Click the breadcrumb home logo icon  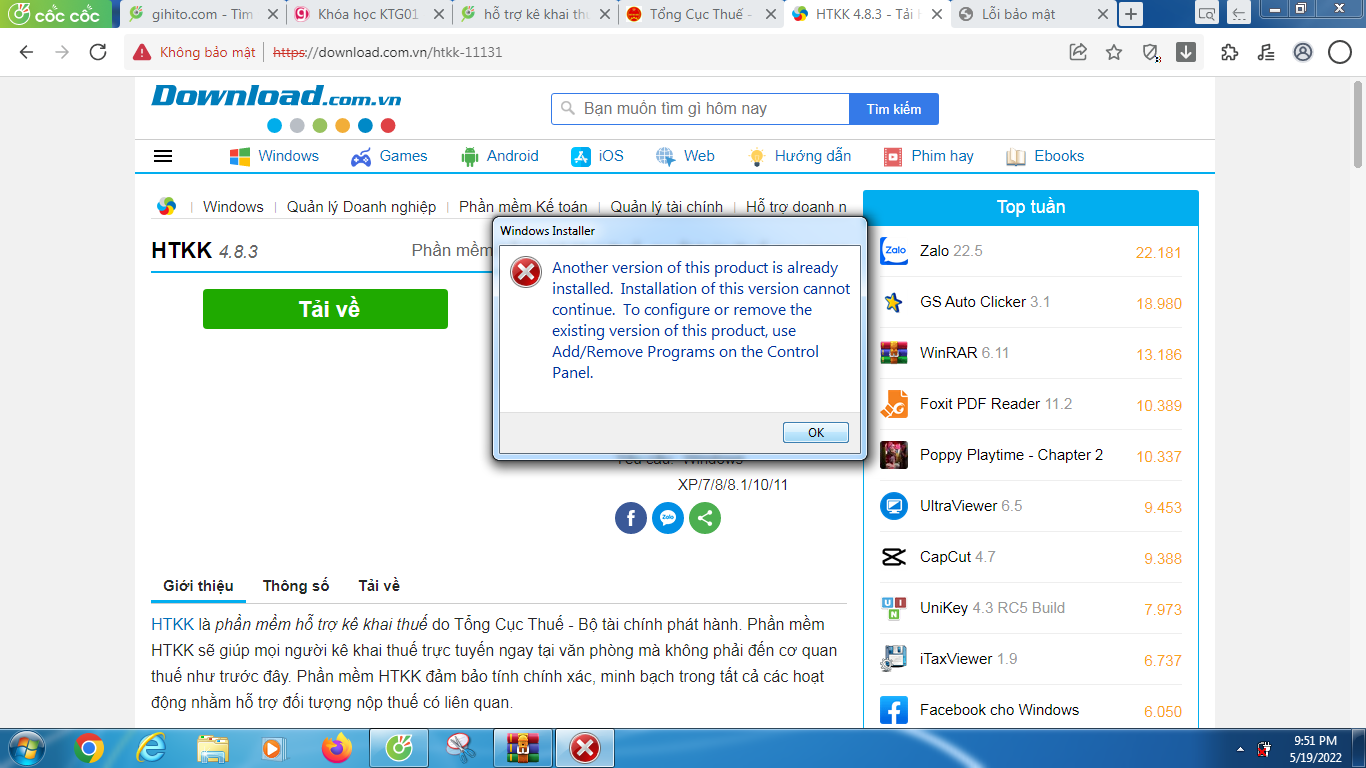tap(166, 207)
